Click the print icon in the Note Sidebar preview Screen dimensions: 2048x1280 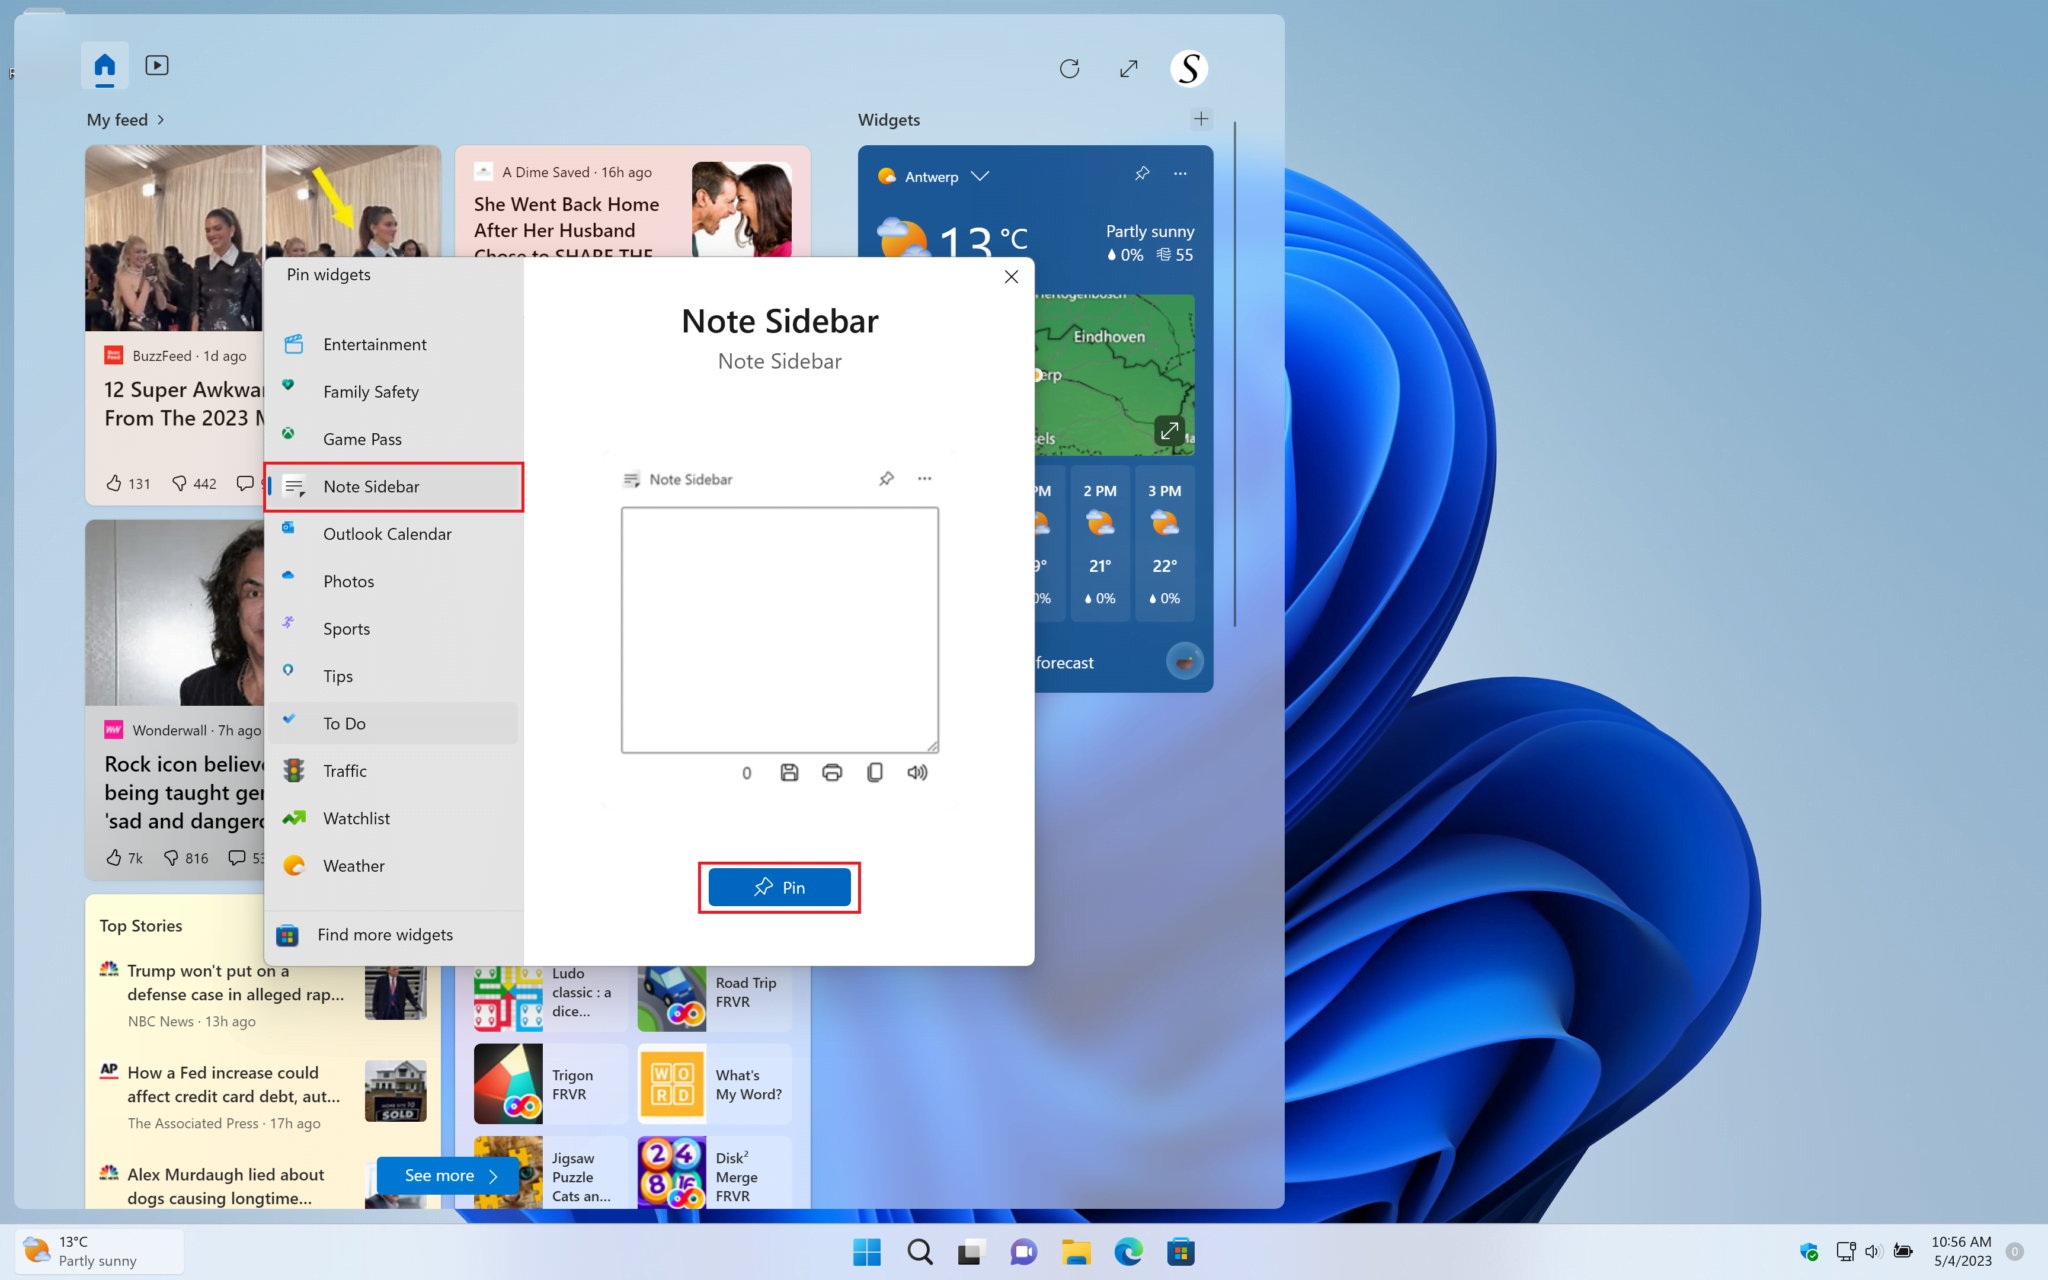tap(832, 772)
